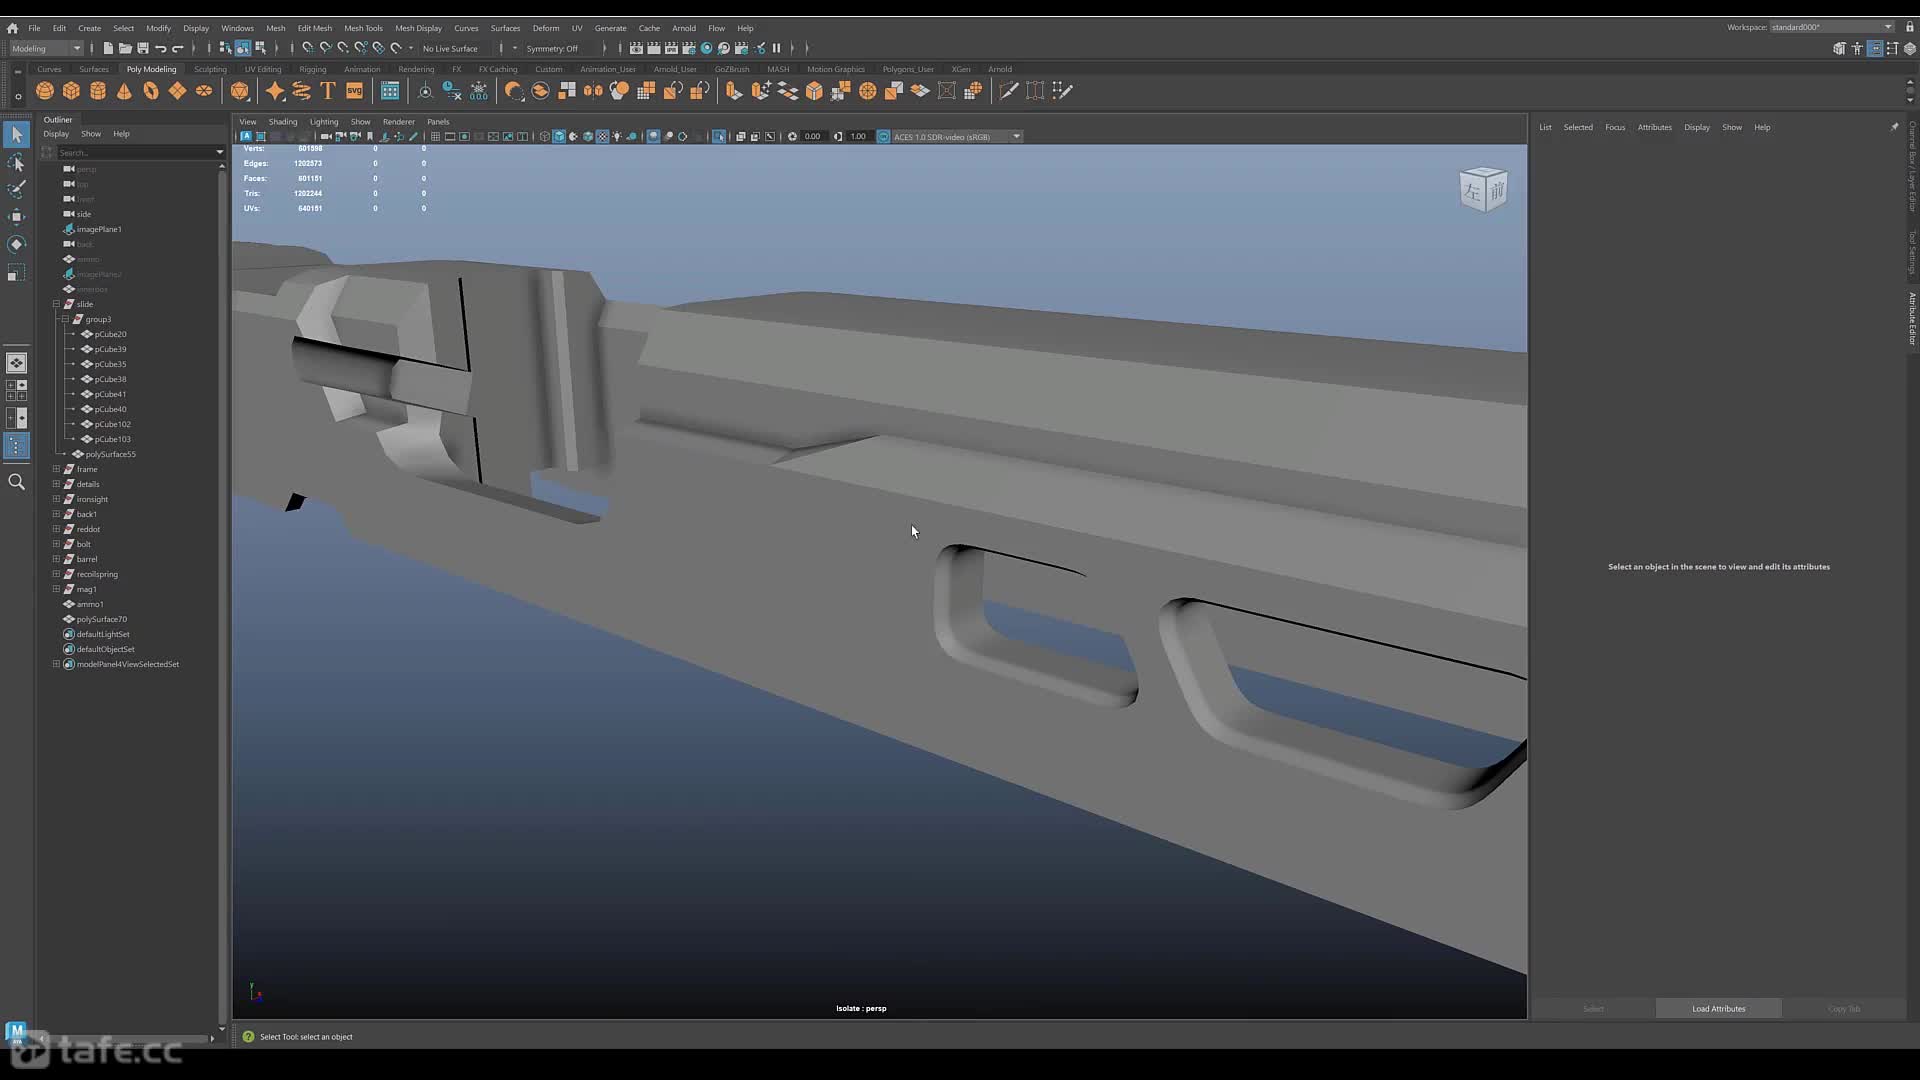Open the Attribute Editor Focus menu

coord(1615,127)
